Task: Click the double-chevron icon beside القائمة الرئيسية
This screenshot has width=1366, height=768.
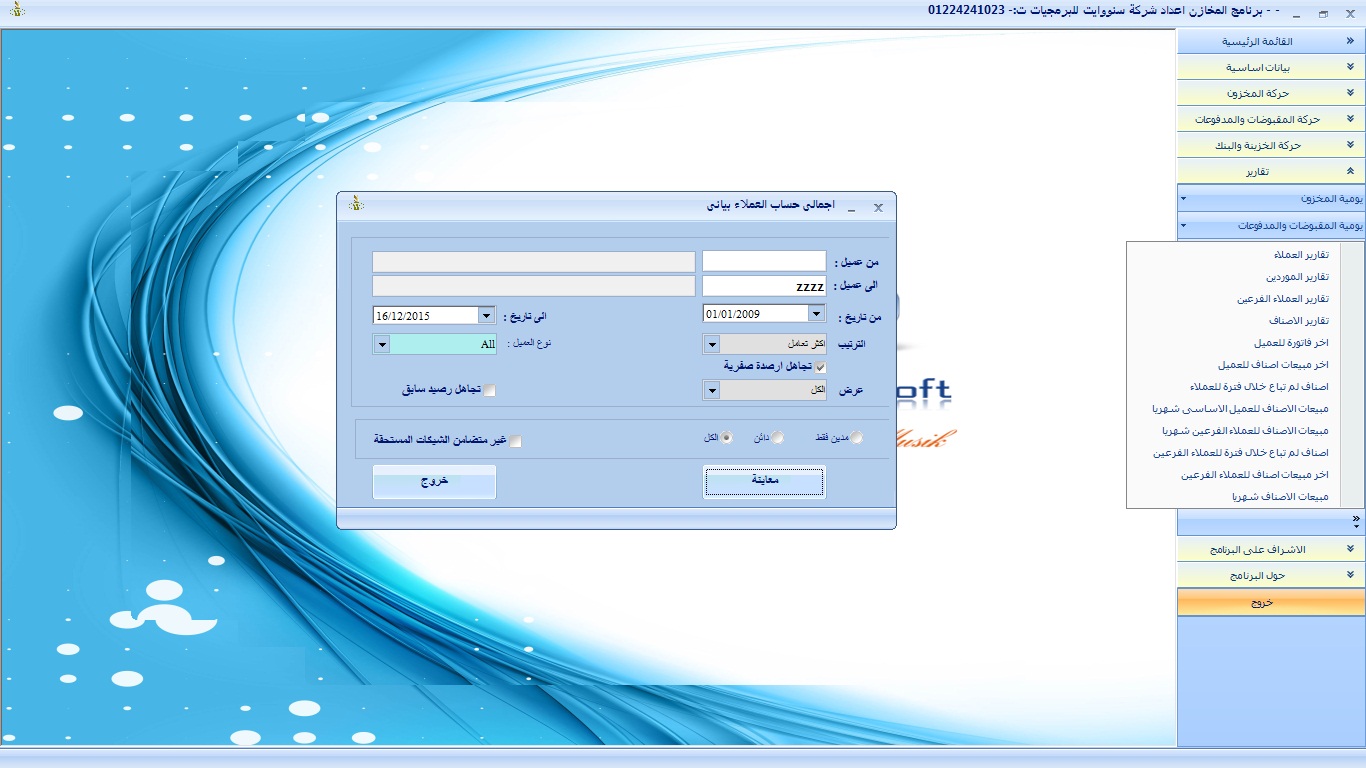Action: 1350,42
